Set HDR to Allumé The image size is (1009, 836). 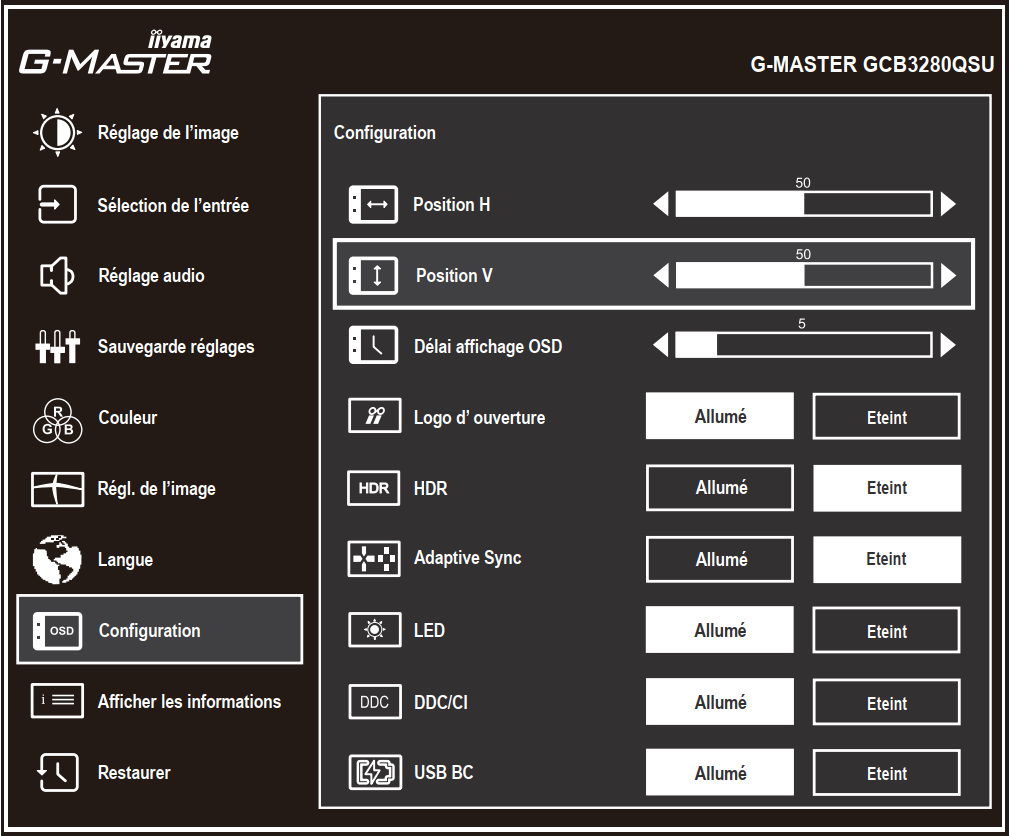tap(720, 488)
